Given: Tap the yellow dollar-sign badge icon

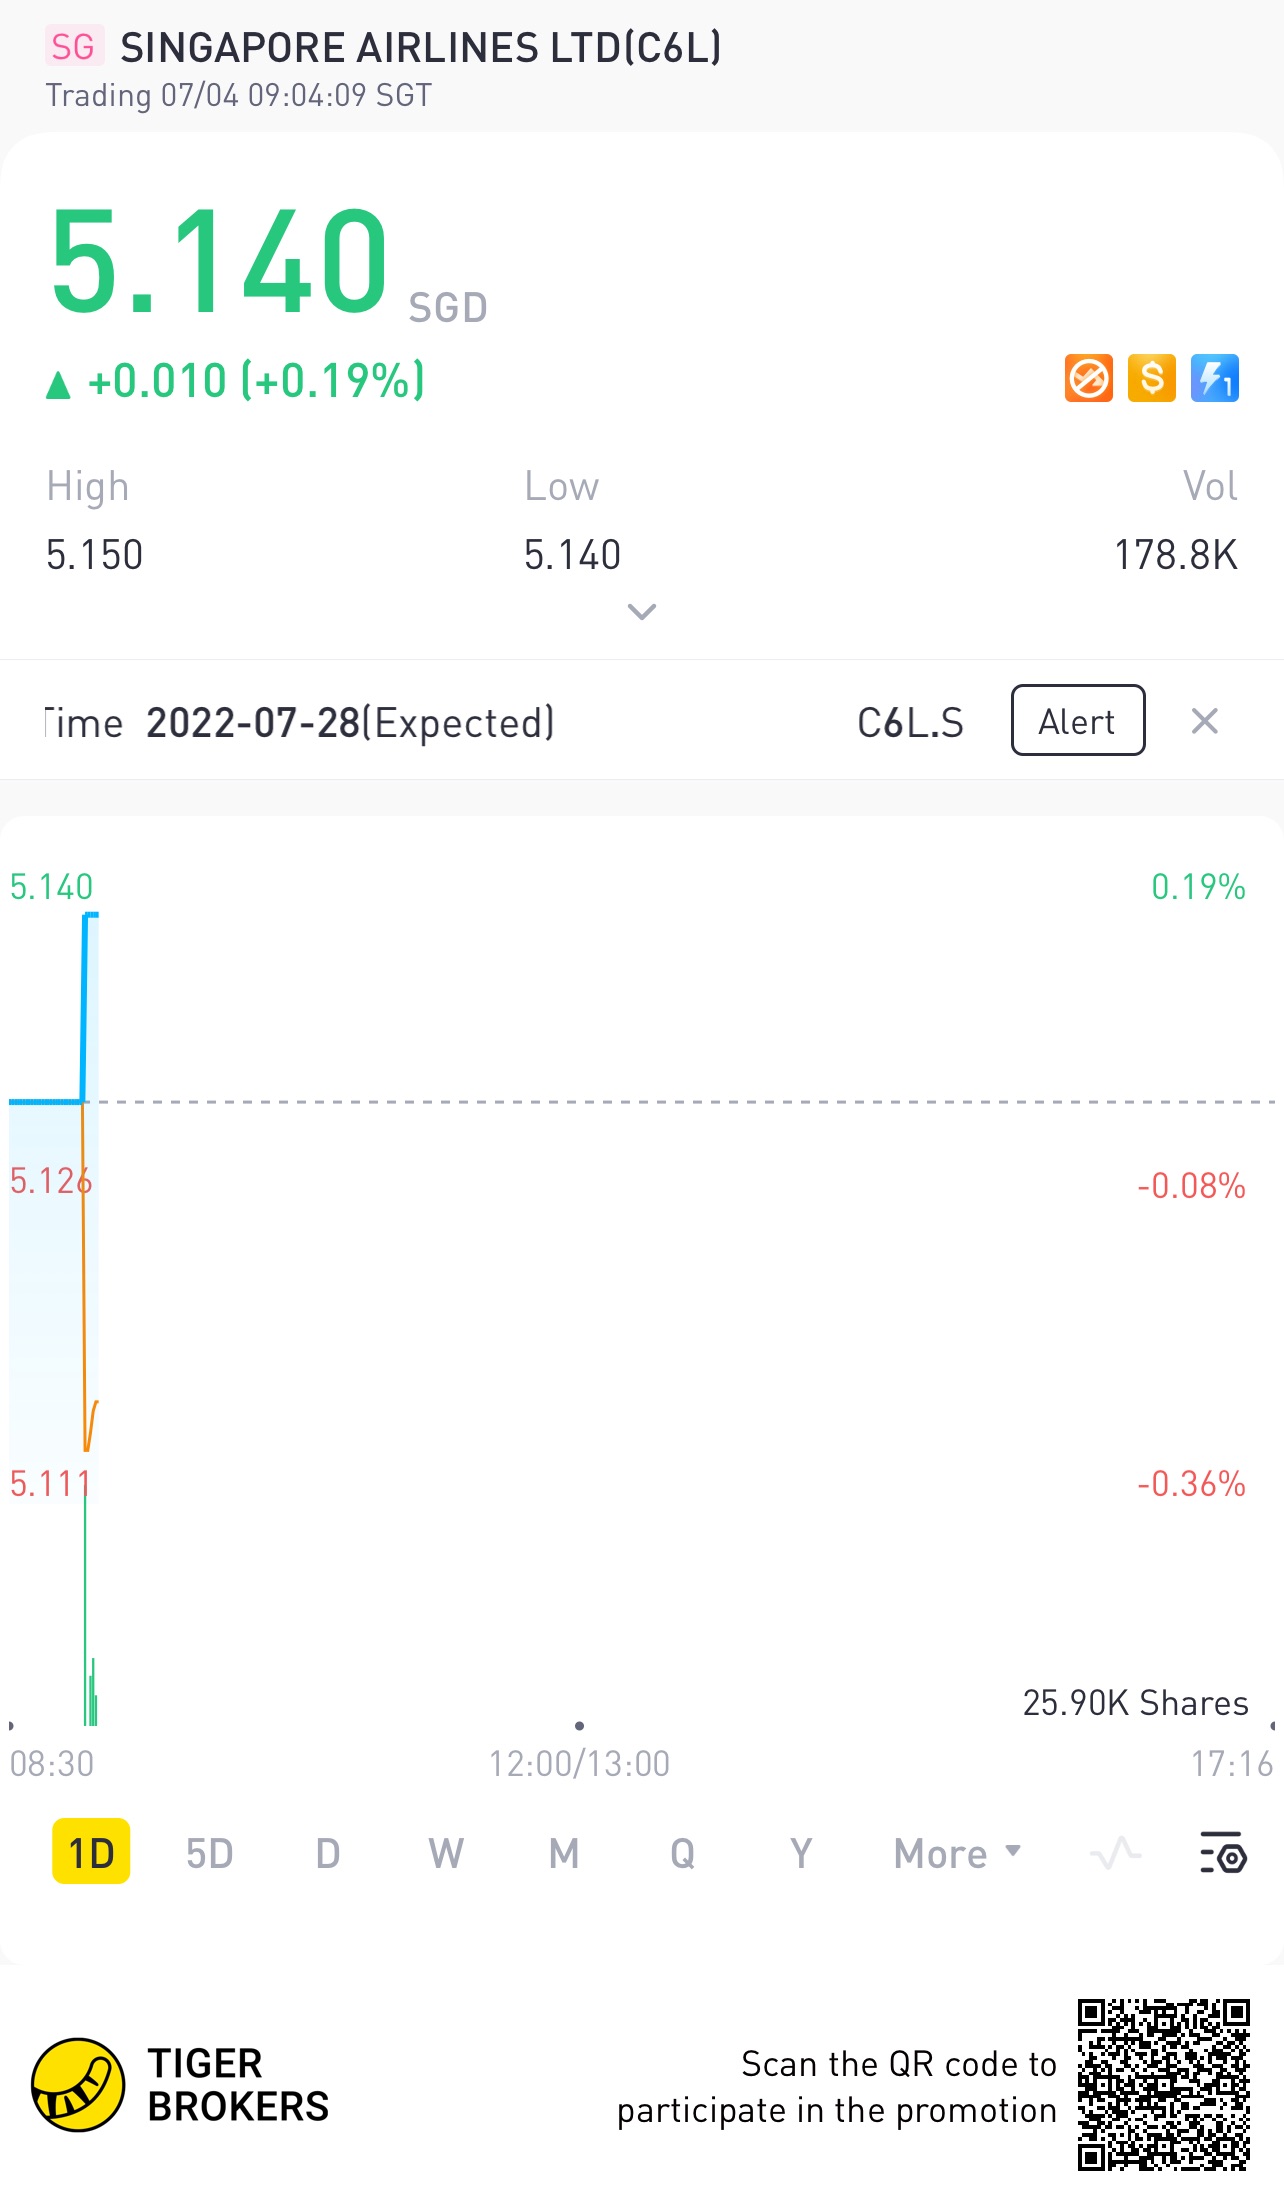Looking at the screenshot, I should coord(1152,379).
